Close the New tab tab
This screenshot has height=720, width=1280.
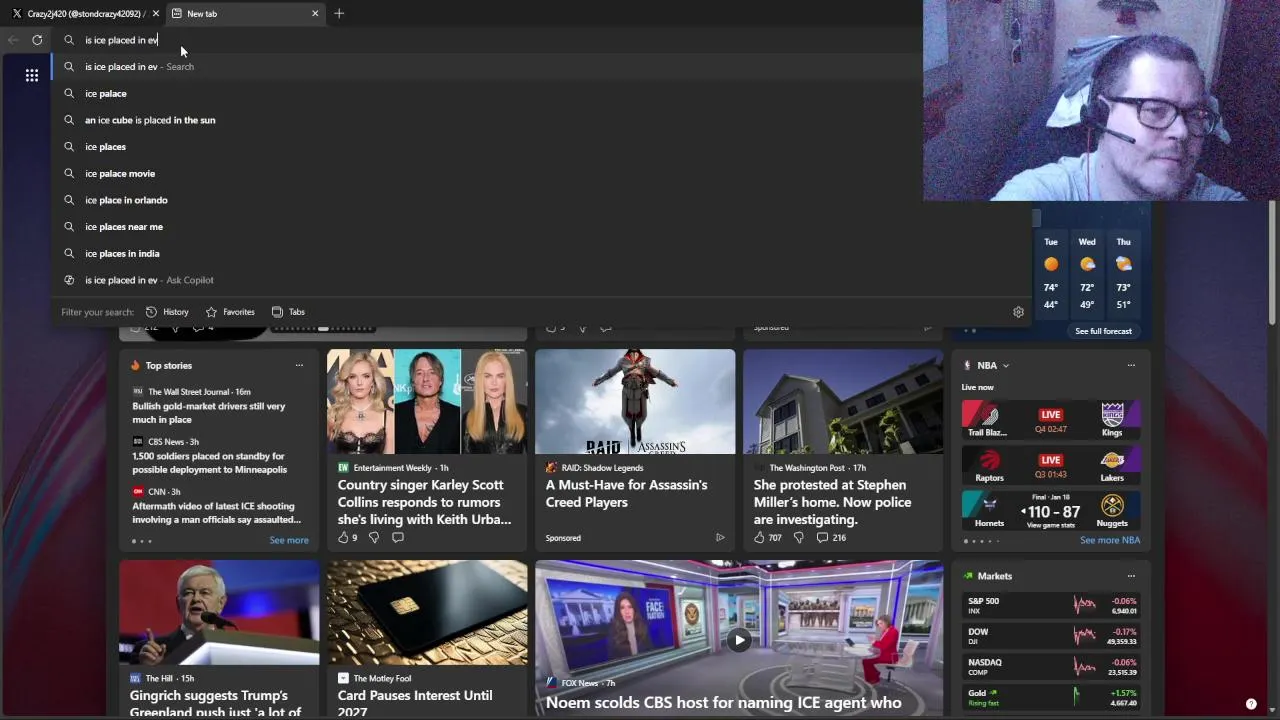pos(315,13)
